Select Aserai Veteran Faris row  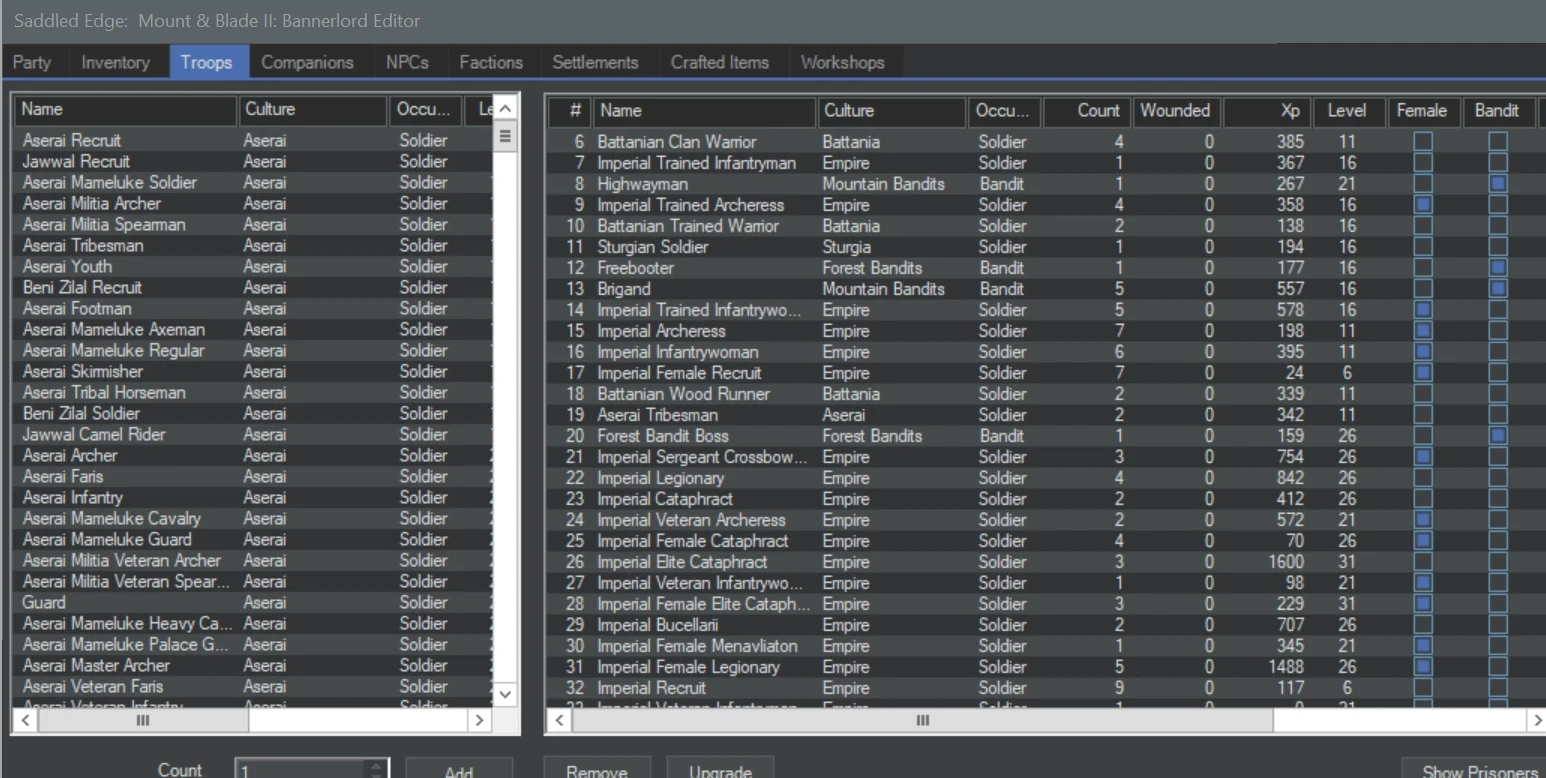click(x=252, y=687)
